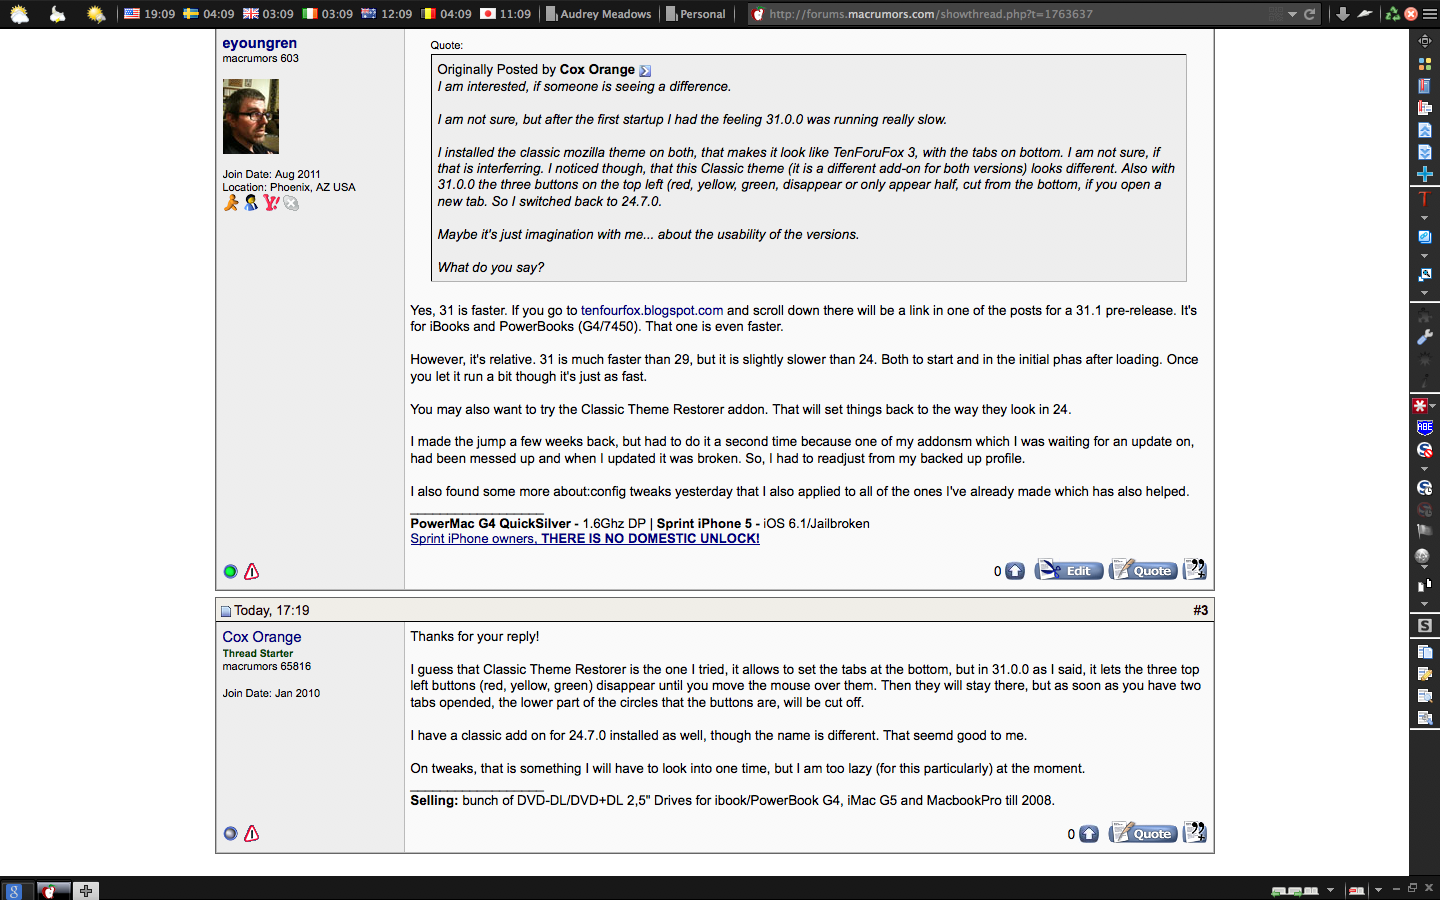Reload the page with the refresh icon

[1309, 14]
